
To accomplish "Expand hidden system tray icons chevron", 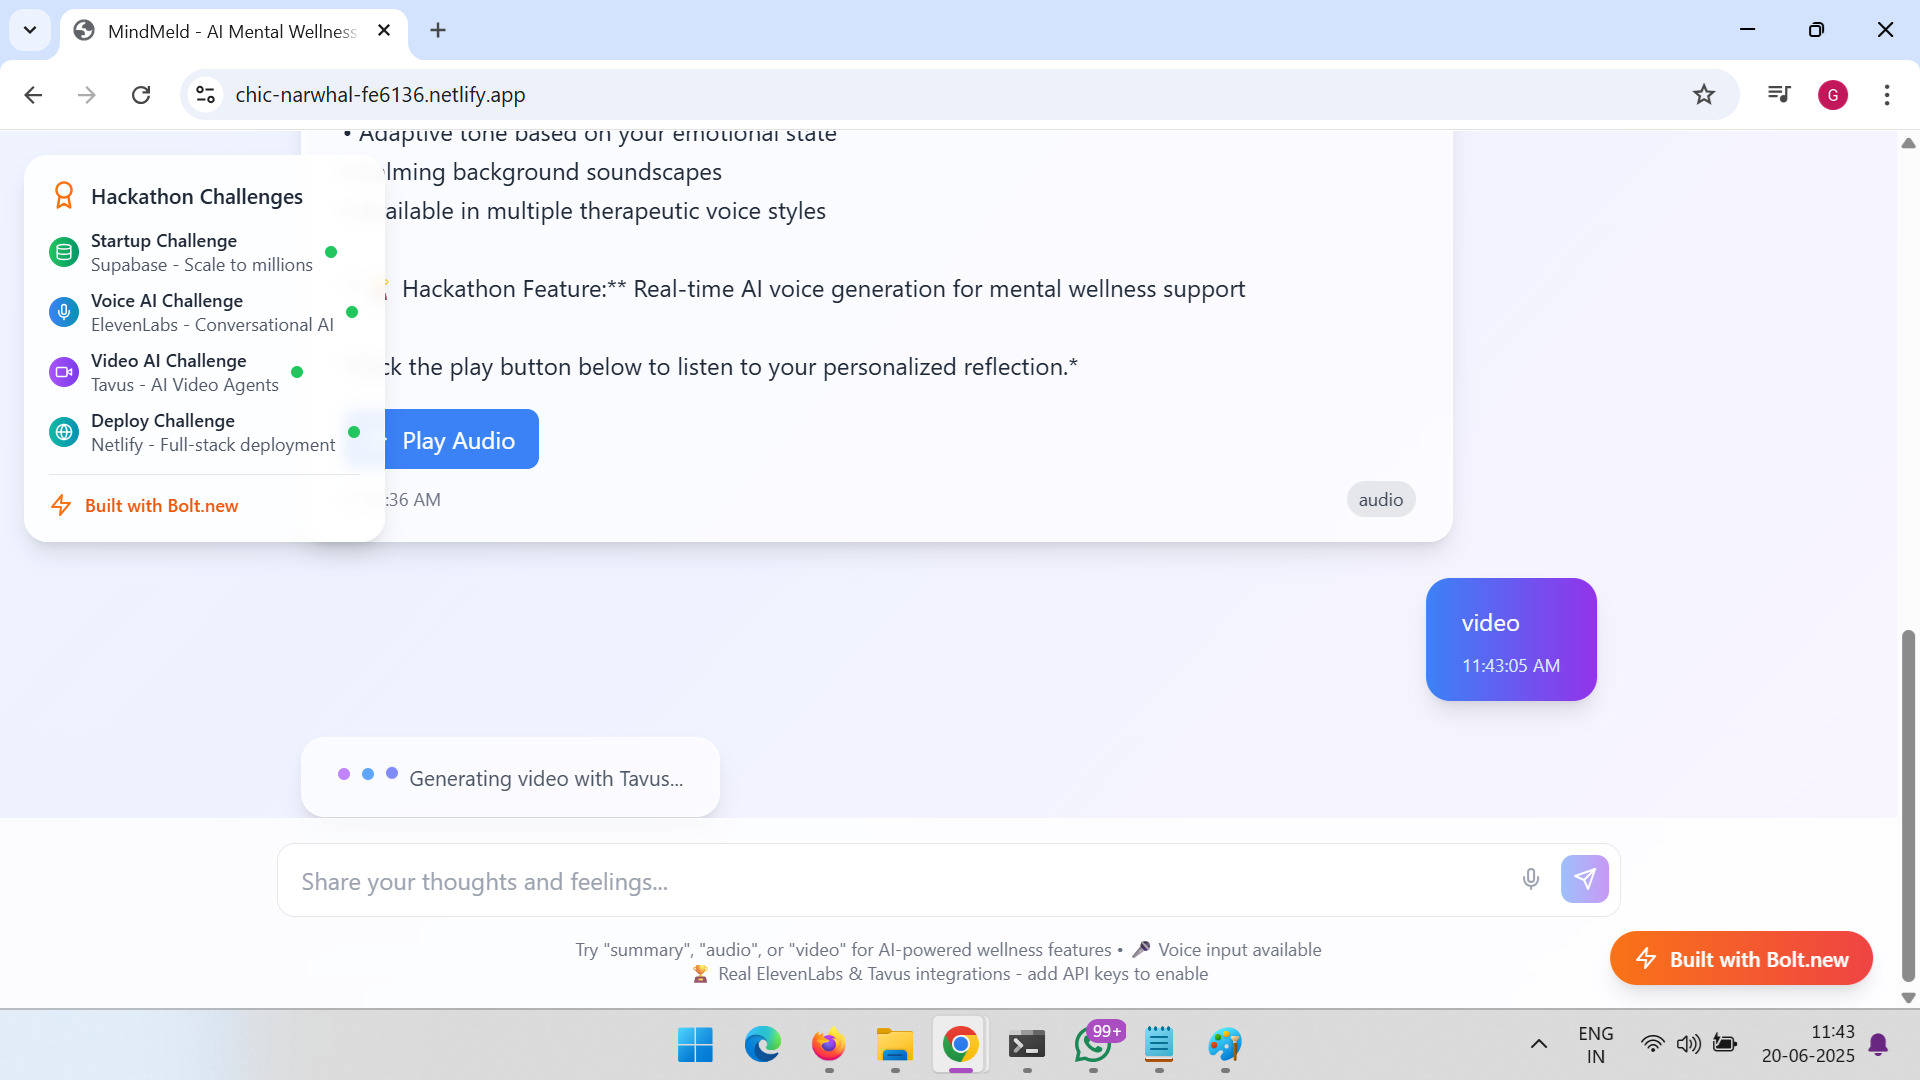I will point(1538,1044).
